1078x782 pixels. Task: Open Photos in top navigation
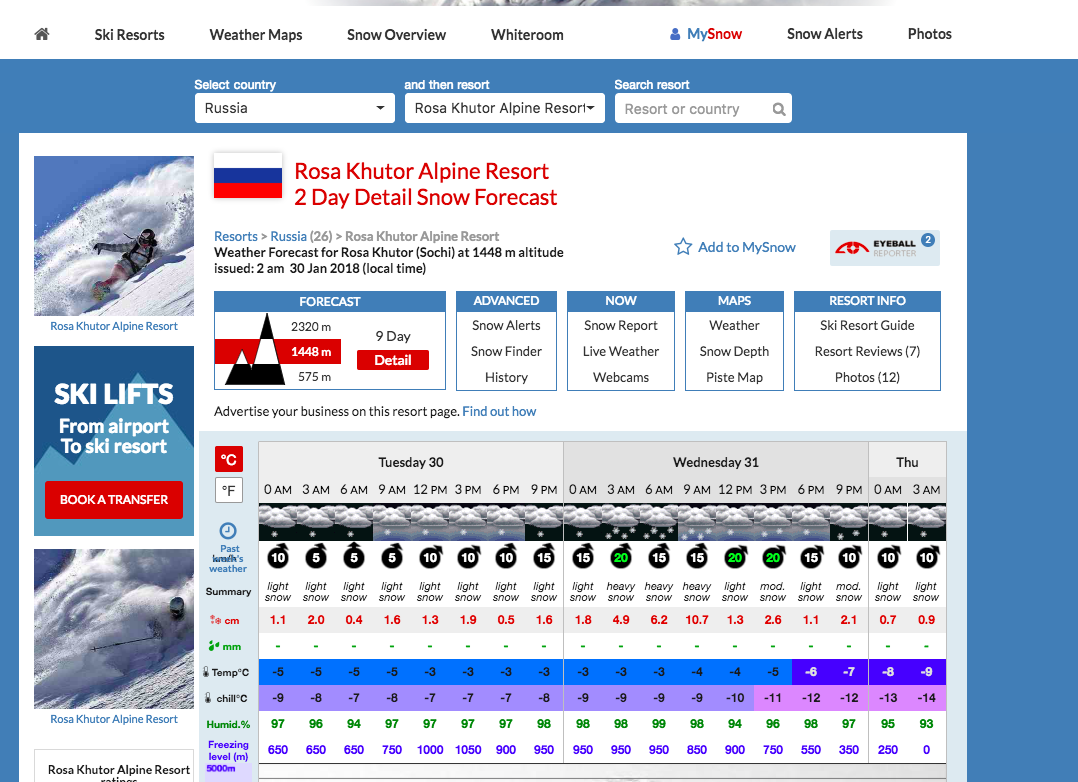[x=930, y=34]
